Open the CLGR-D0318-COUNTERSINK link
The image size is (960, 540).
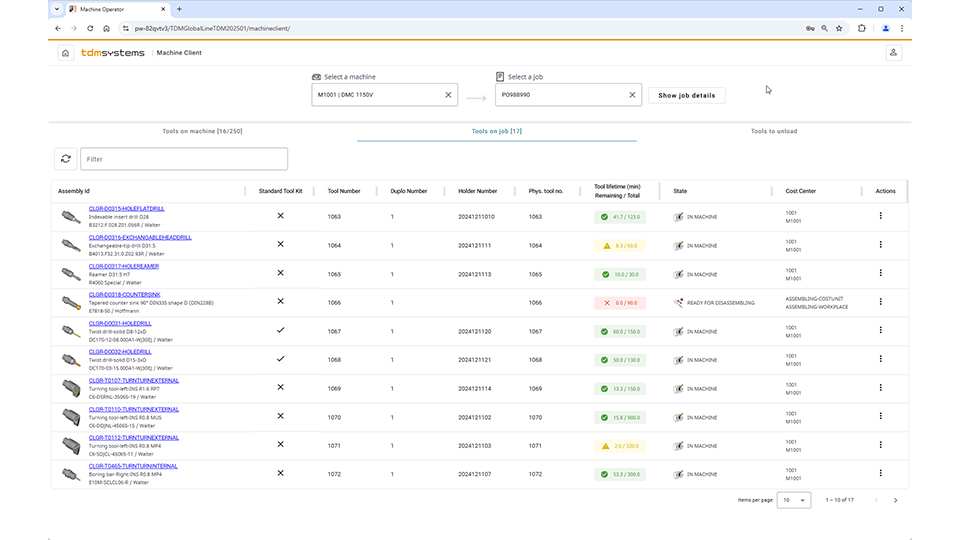click(x=124, y=294)
